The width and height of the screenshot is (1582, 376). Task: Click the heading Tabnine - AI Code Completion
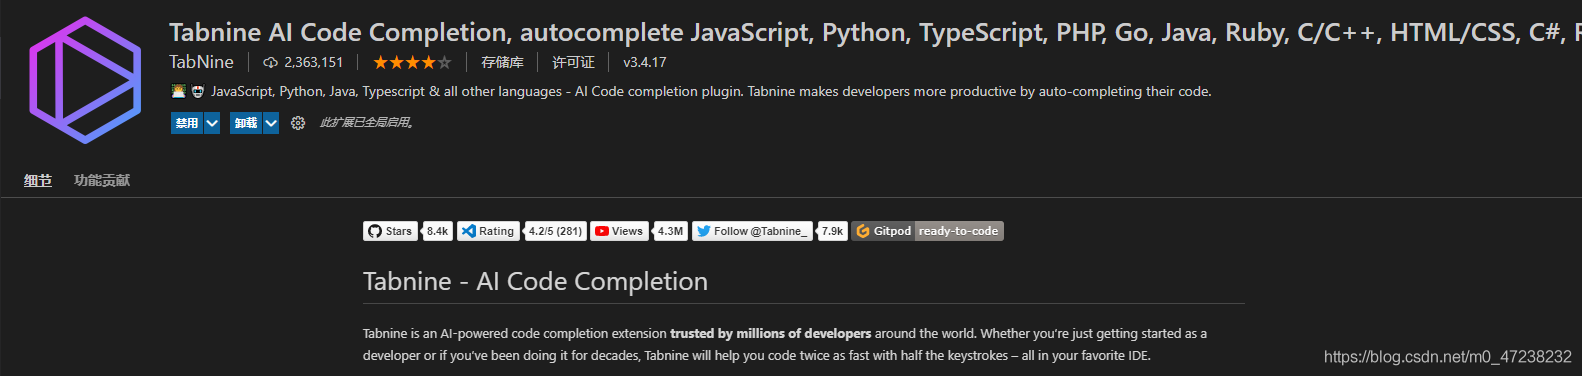[x=535, y=282]
